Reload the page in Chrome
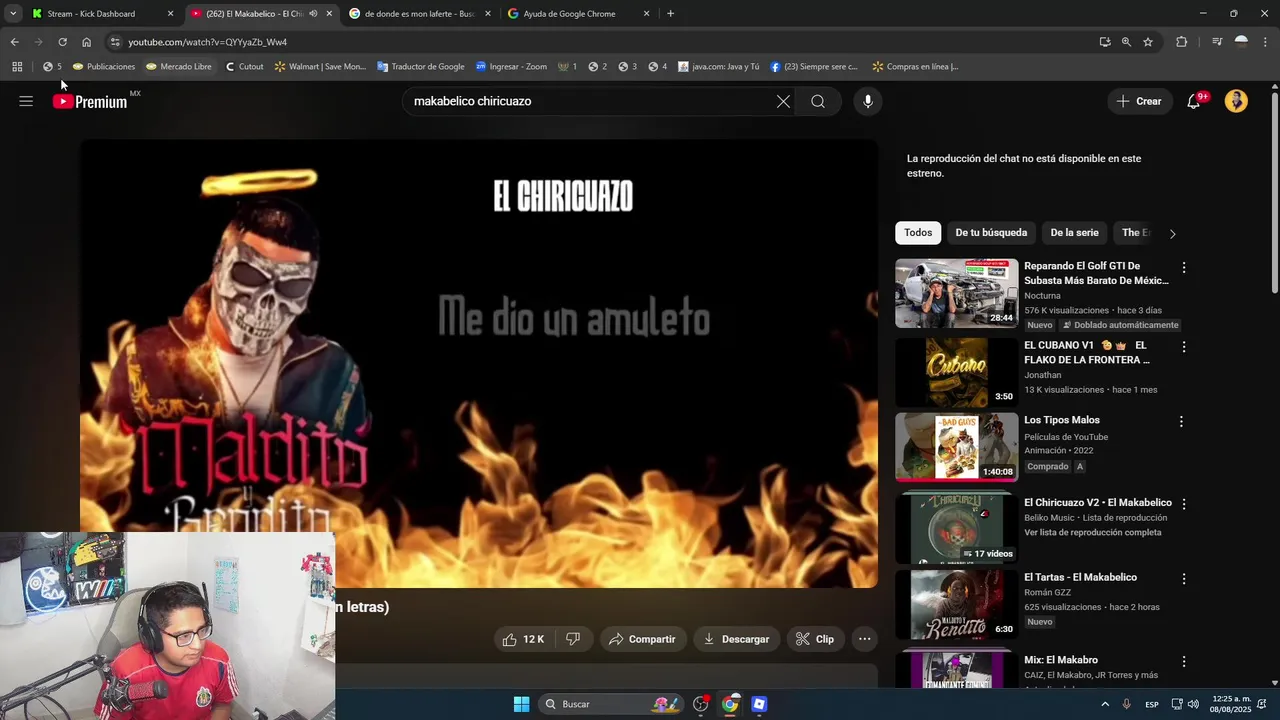 (62, 42)
